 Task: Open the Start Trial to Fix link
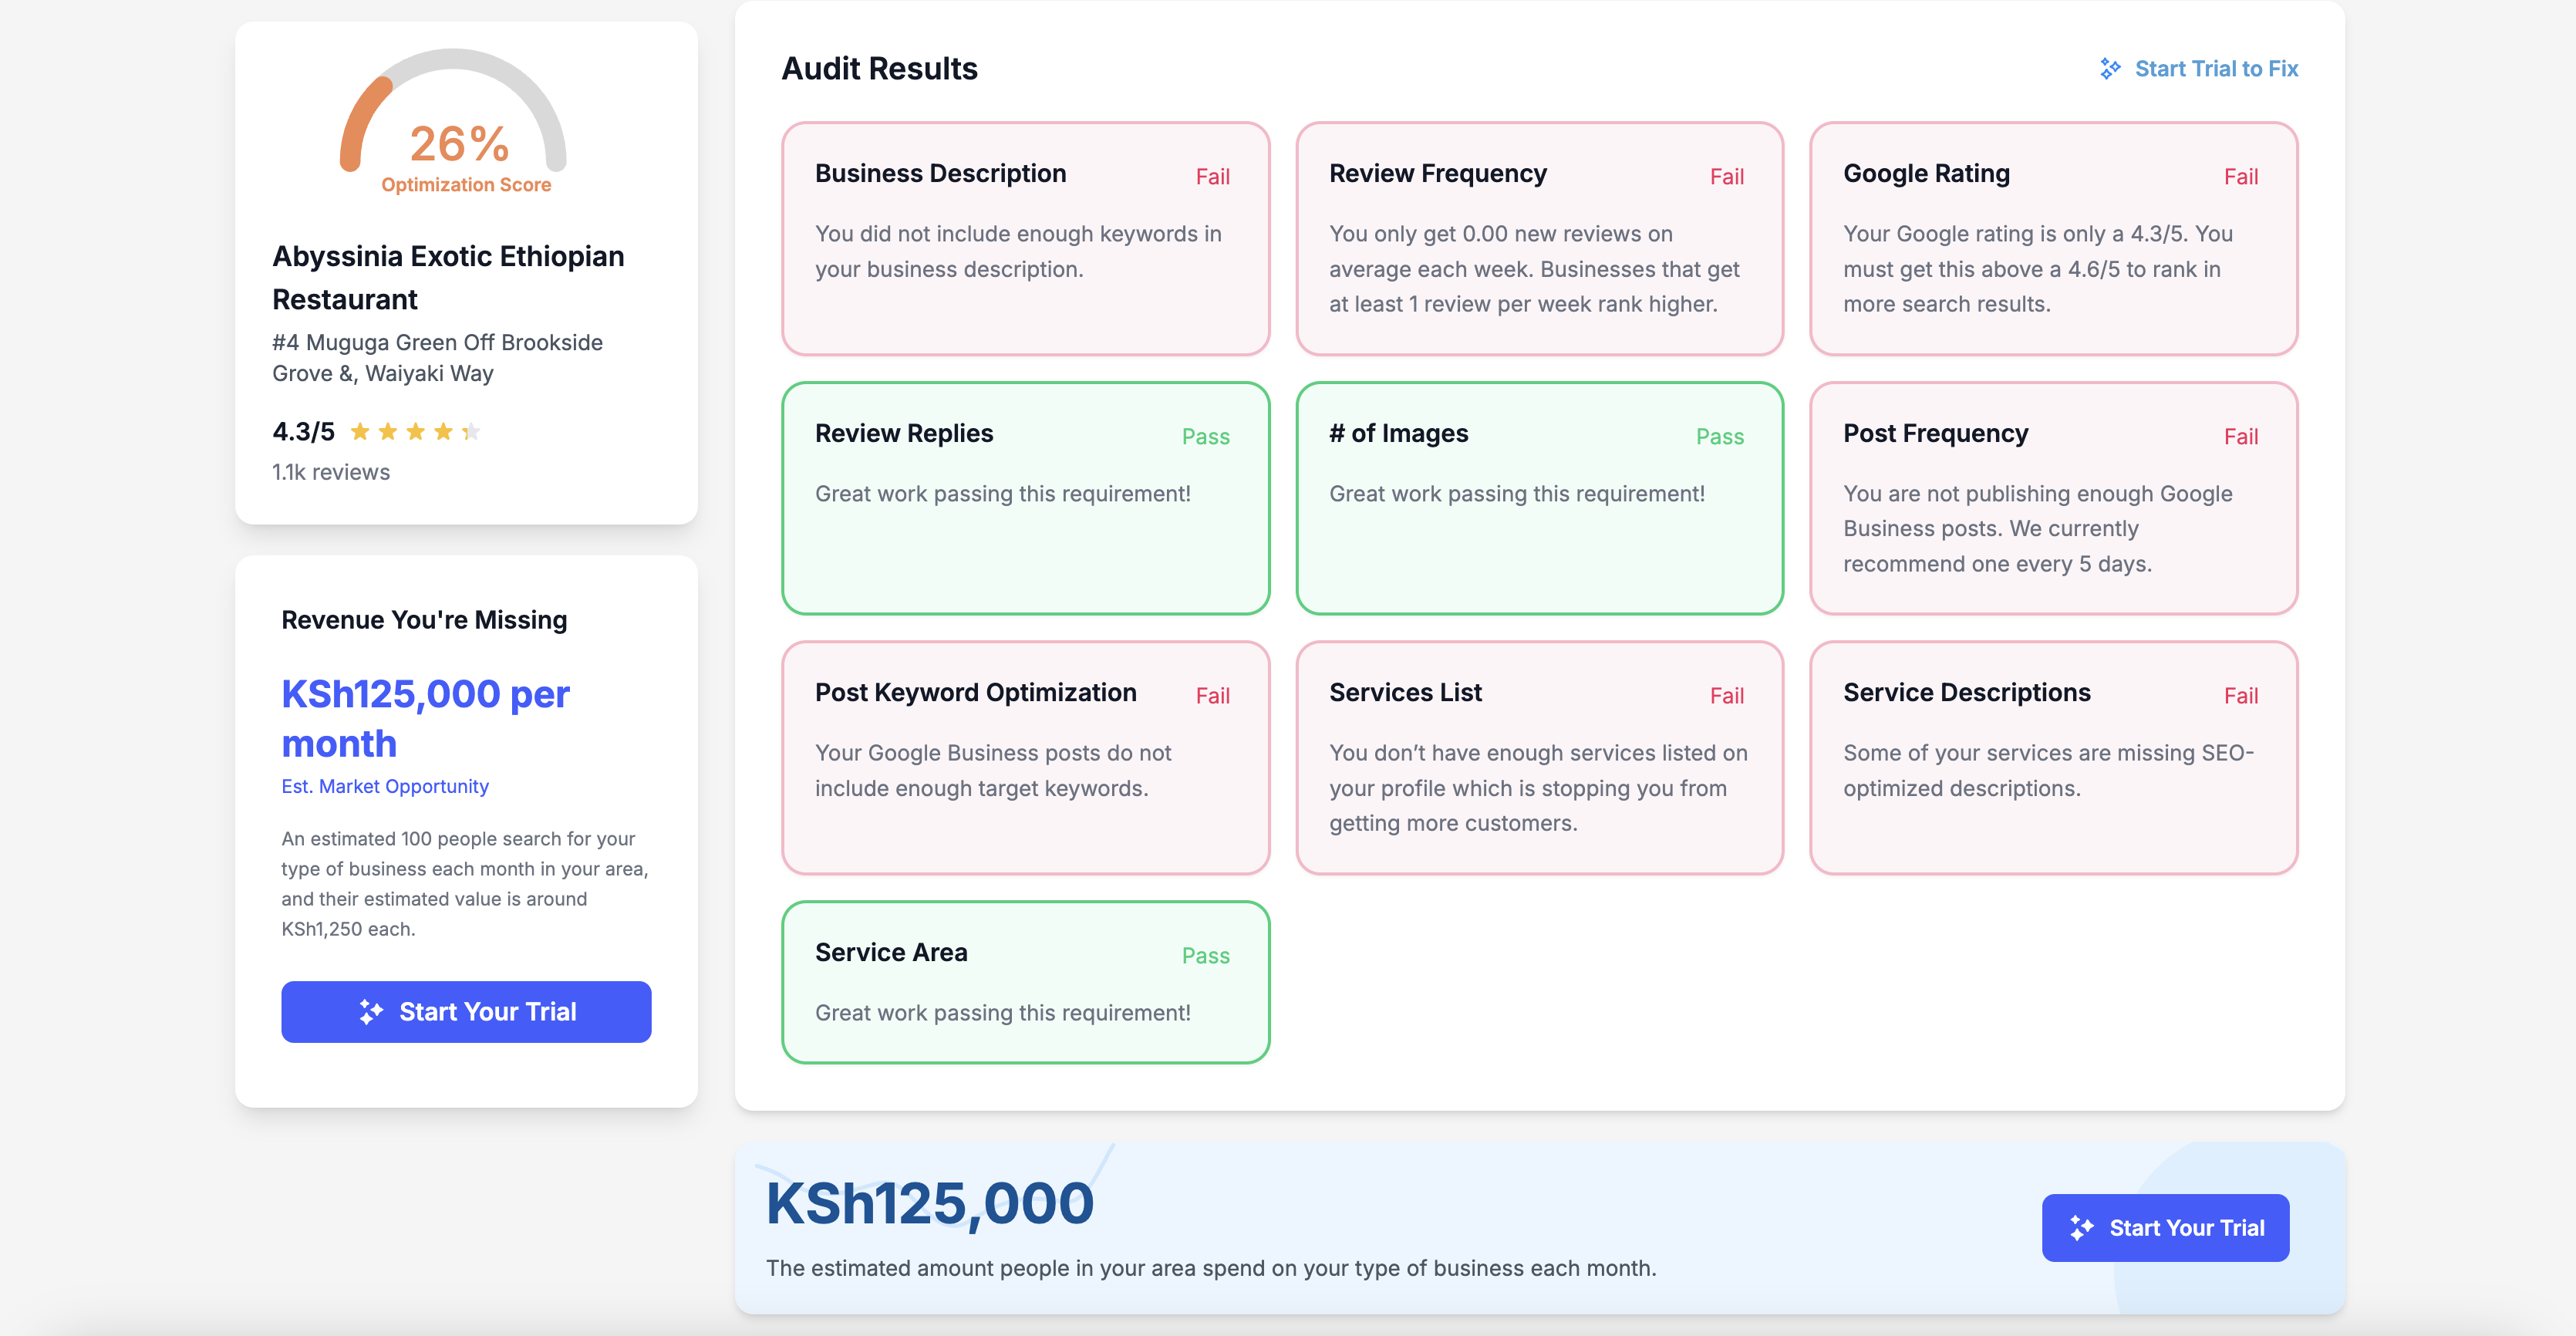coord(2215,69)
